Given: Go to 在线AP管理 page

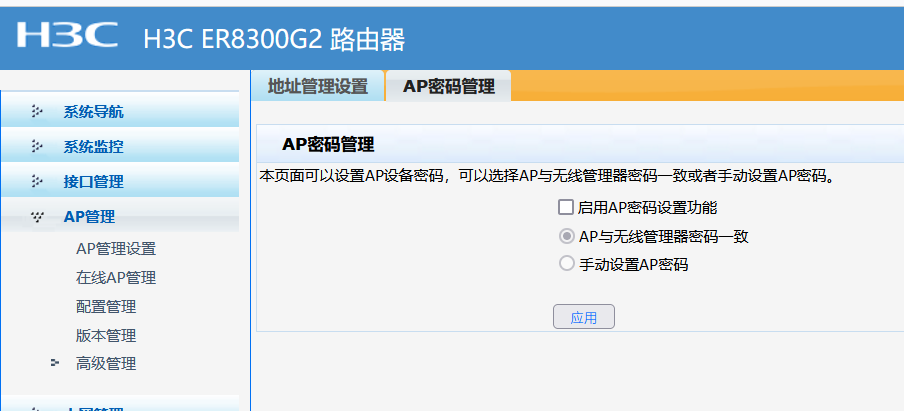Looking at the screenshot, I should tap(116, 278).
